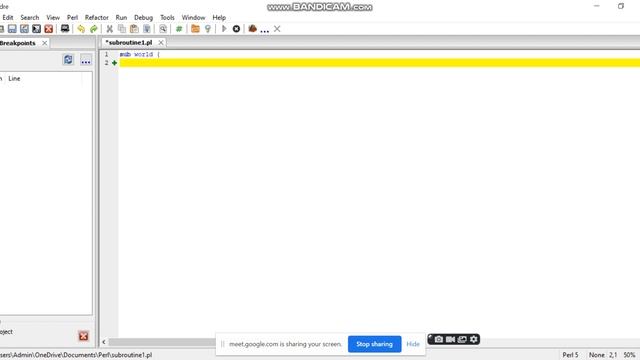Click the ellipsis button in Breakpoints panel
This screenshot has width=640, height=360.
coord(86,61)
